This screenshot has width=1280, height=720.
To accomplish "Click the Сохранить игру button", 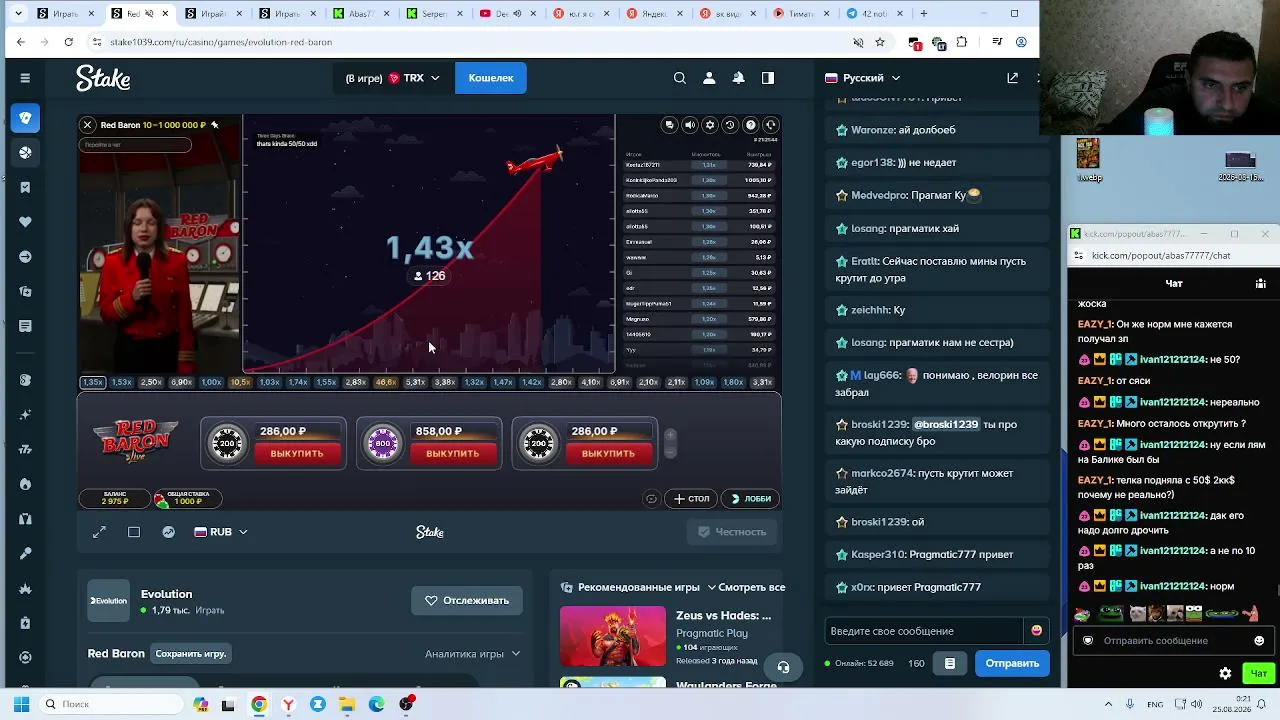I will click(x=191, y=654).
